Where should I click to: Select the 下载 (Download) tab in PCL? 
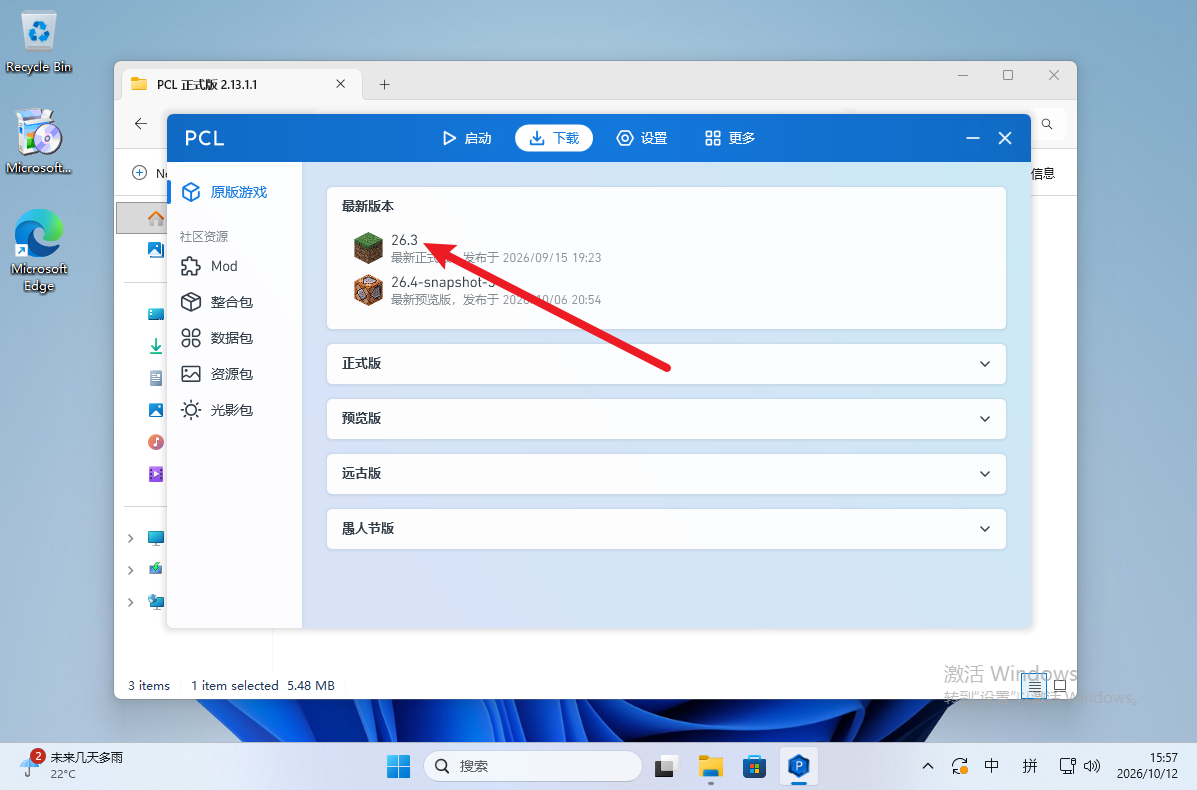[x=553, y=138]
